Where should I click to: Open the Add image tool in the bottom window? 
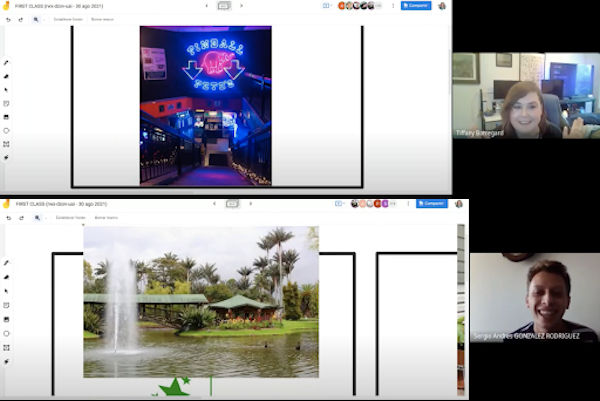tap(6, 318)
